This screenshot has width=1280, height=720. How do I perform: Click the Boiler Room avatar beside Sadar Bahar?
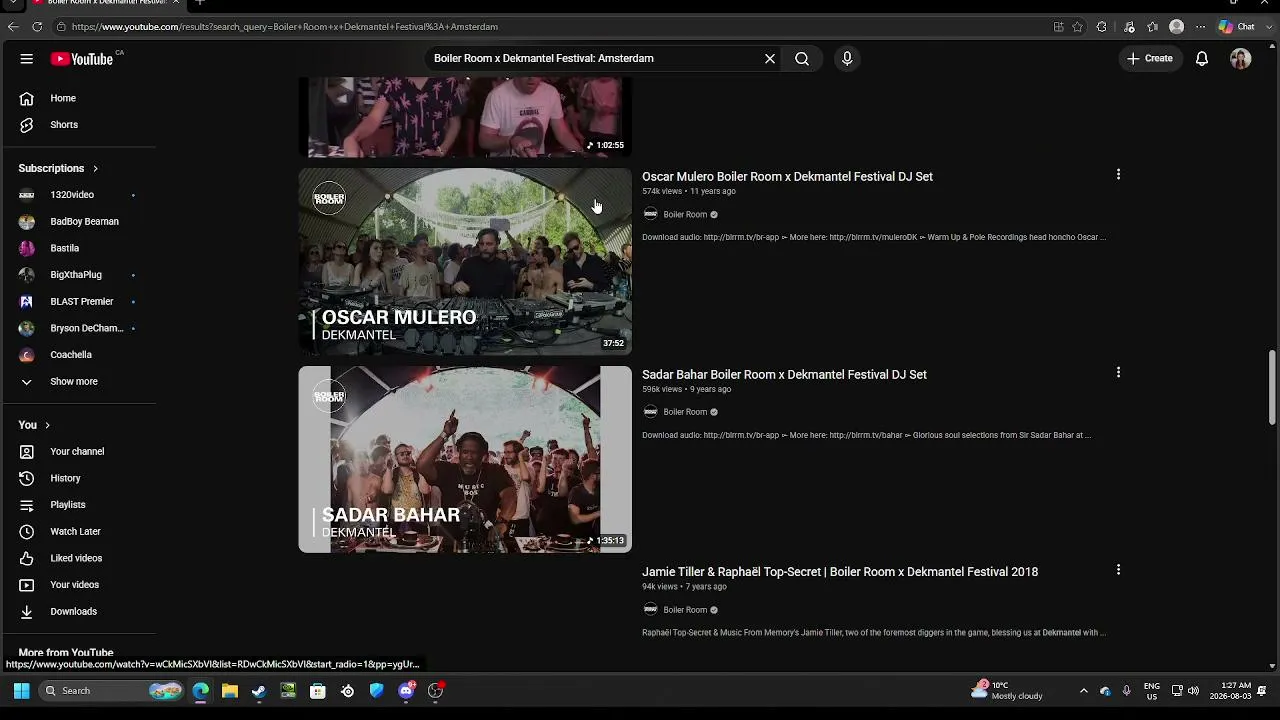(x=650, y=412)
